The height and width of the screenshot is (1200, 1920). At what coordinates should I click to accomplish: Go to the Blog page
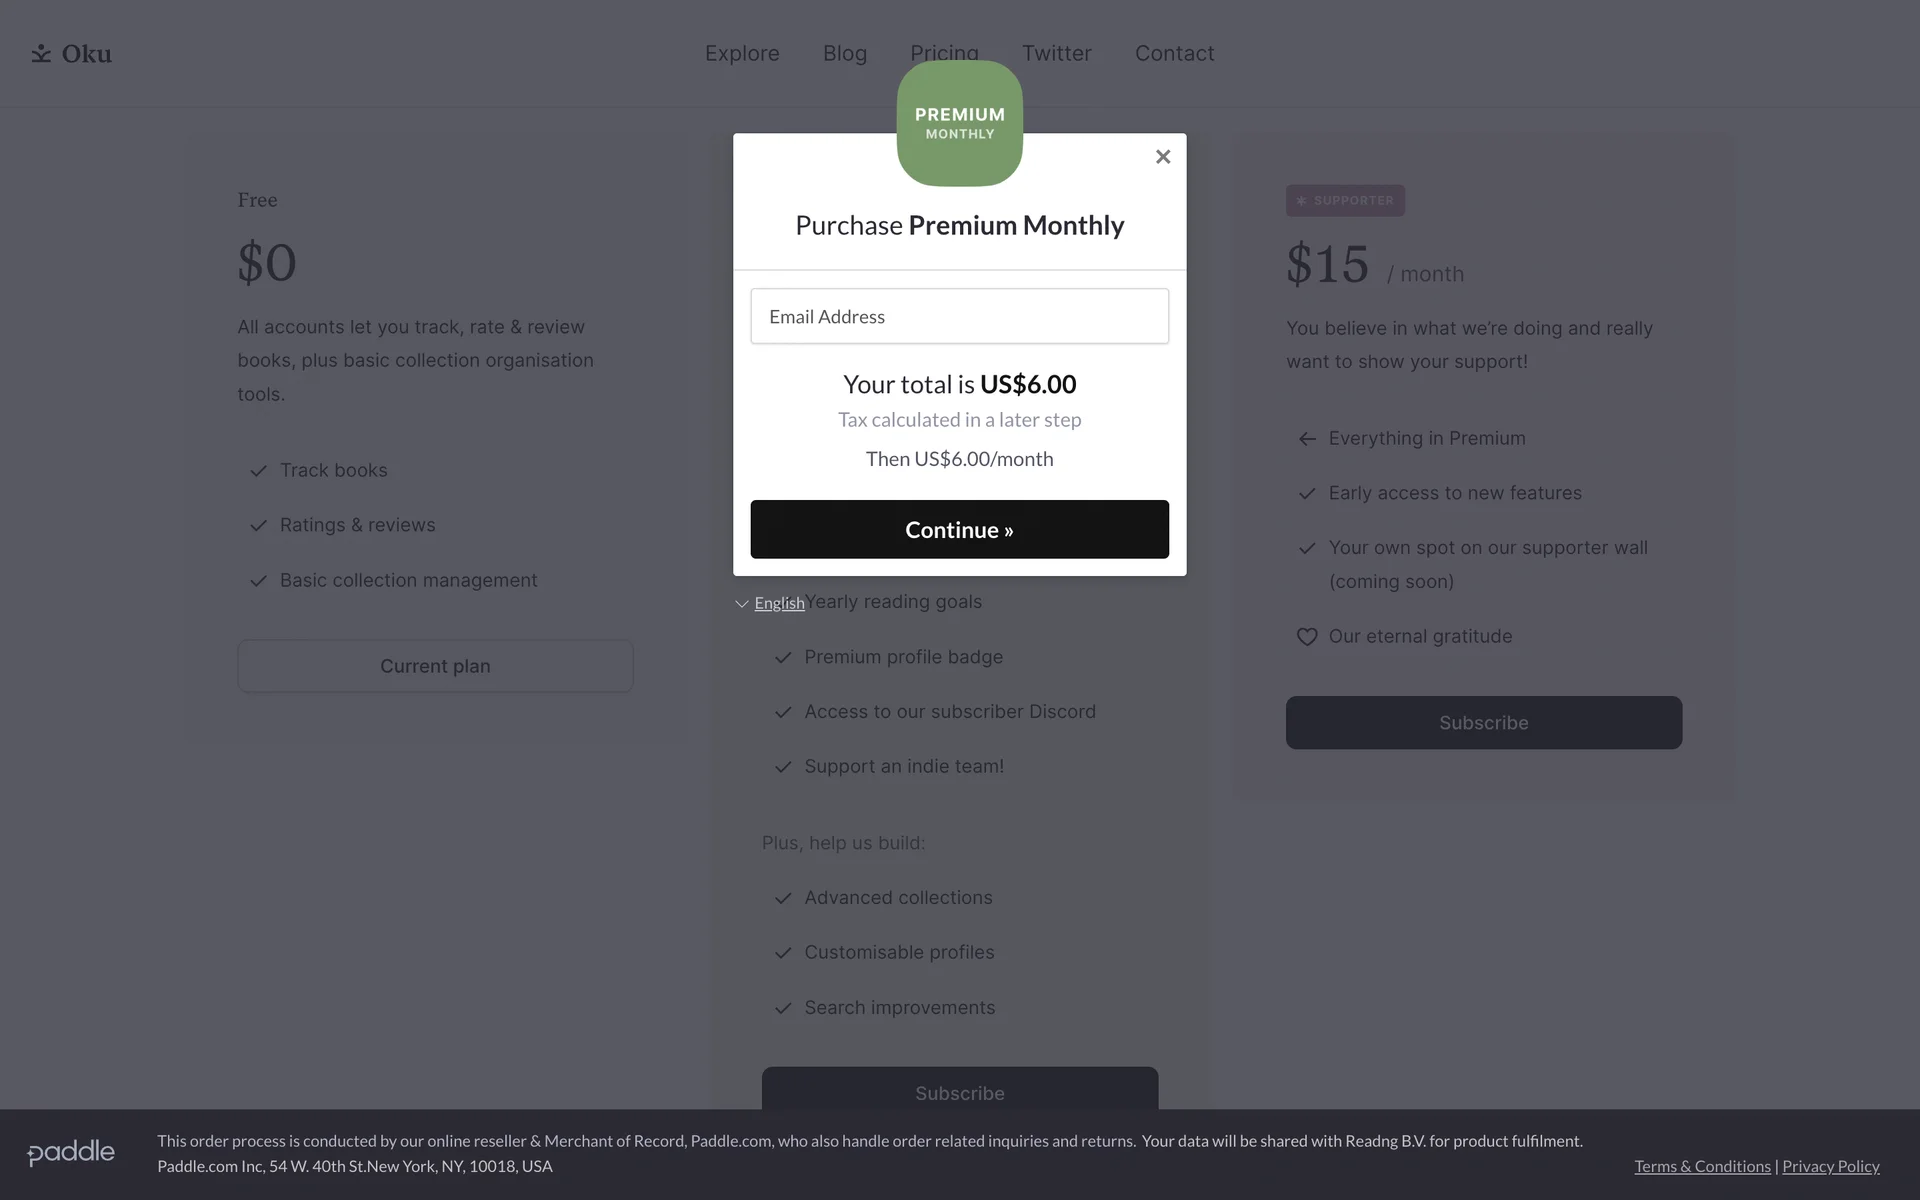click(x=845, y=54)
